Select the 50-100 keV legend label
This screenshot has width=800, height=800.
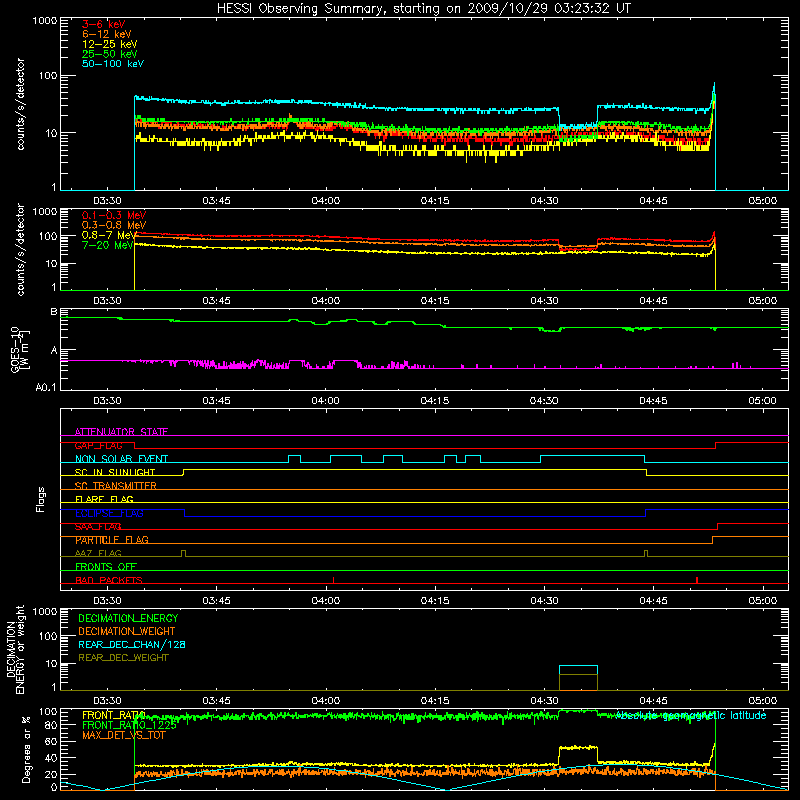click(x=113, y=64)
